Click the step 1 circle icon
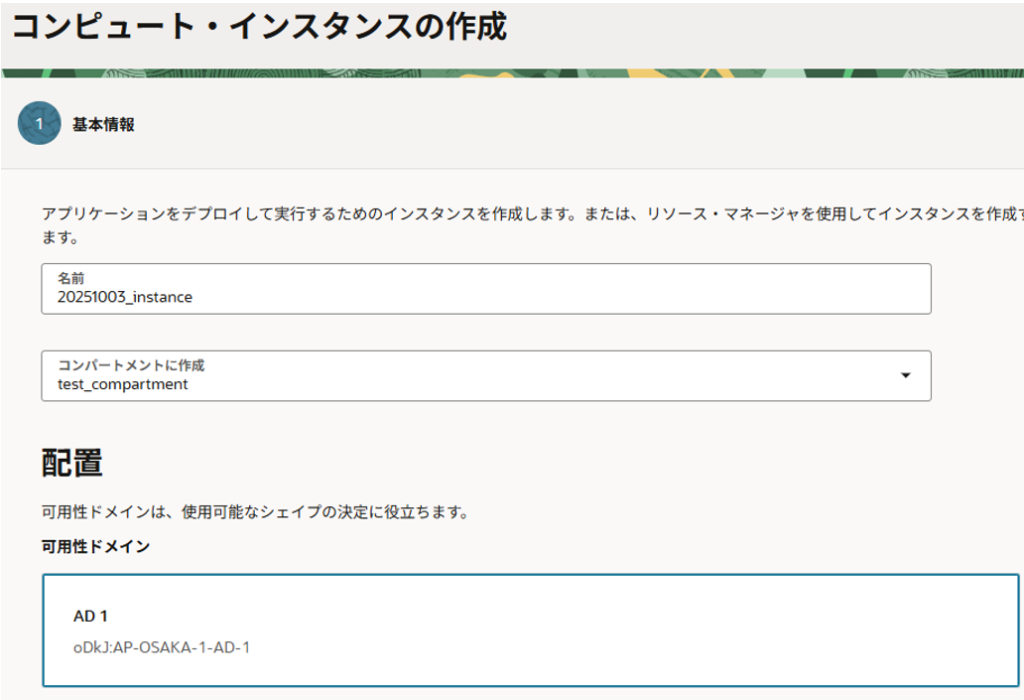This screenshot has width=1024, height=700. (39, 124)
